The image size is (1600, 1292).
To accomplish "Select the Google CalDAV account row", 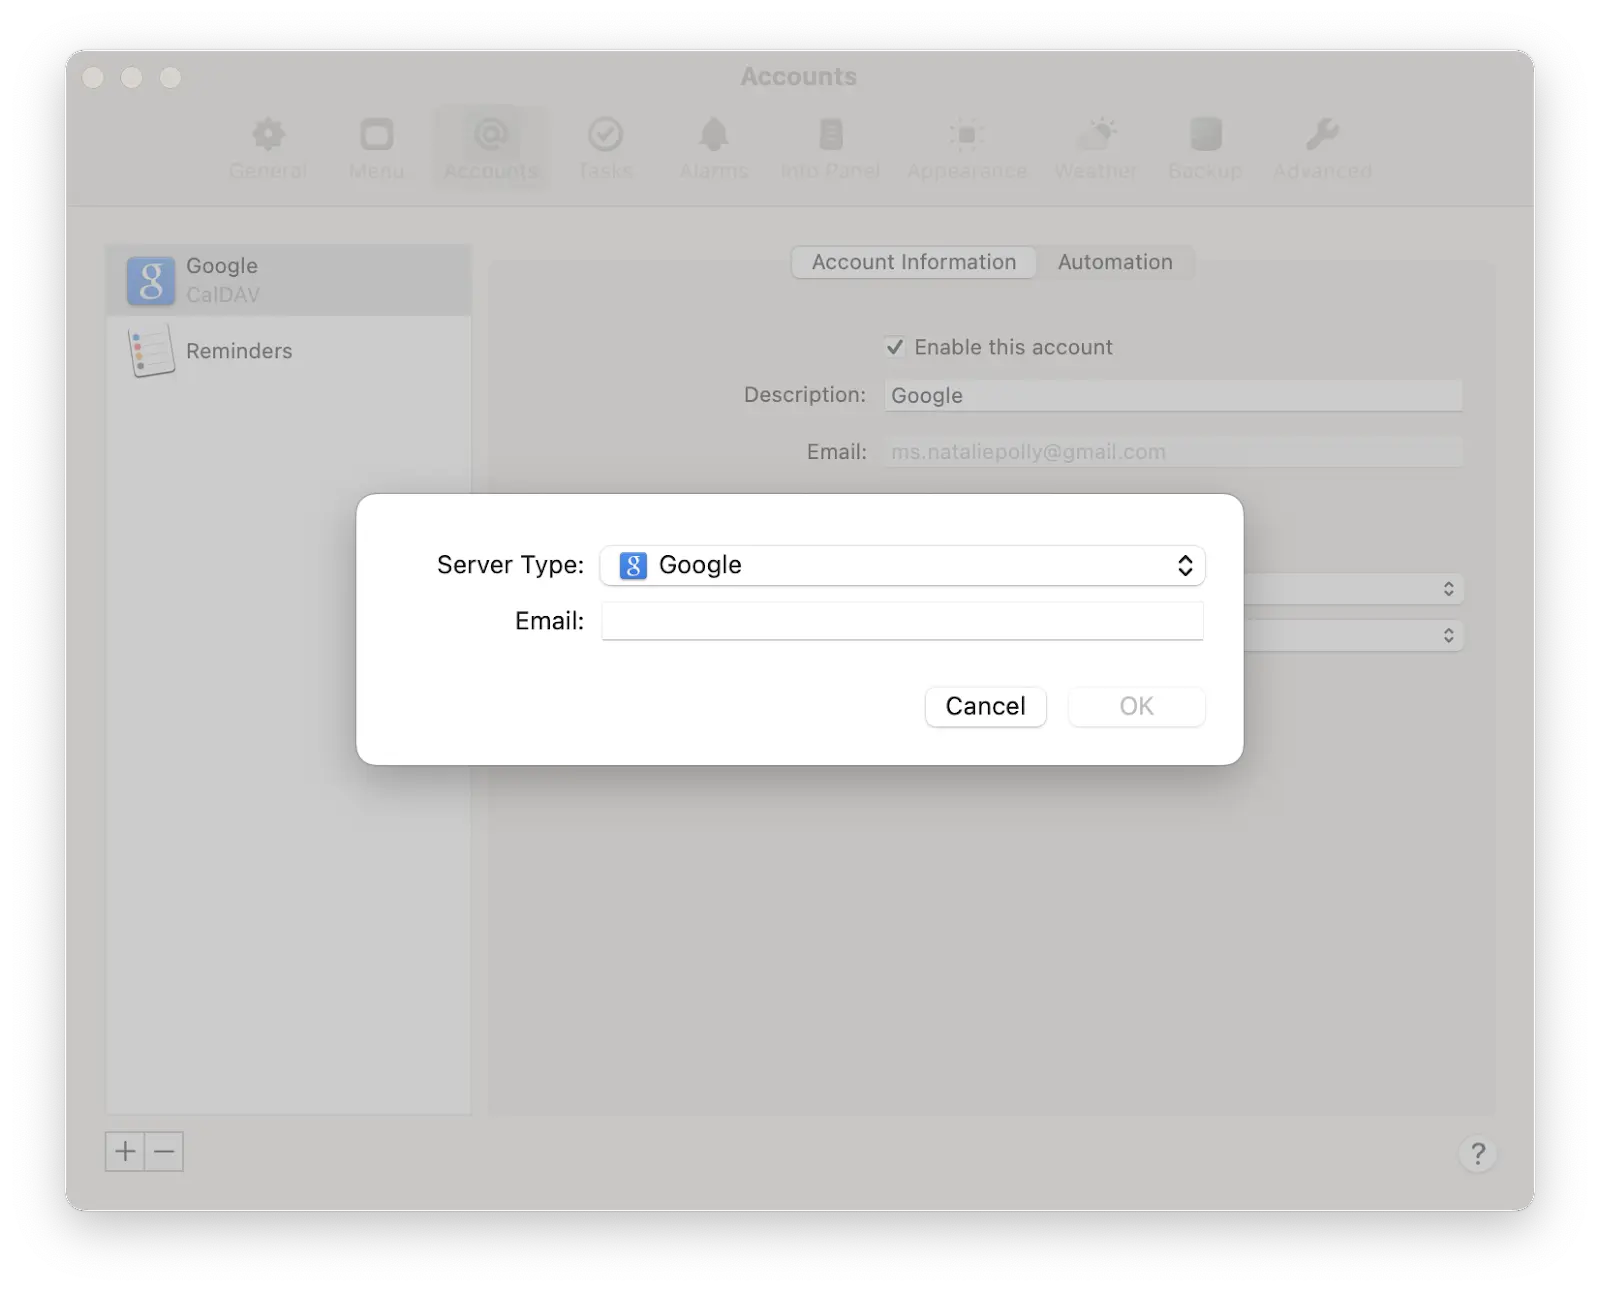I will (x=288, y=280).
